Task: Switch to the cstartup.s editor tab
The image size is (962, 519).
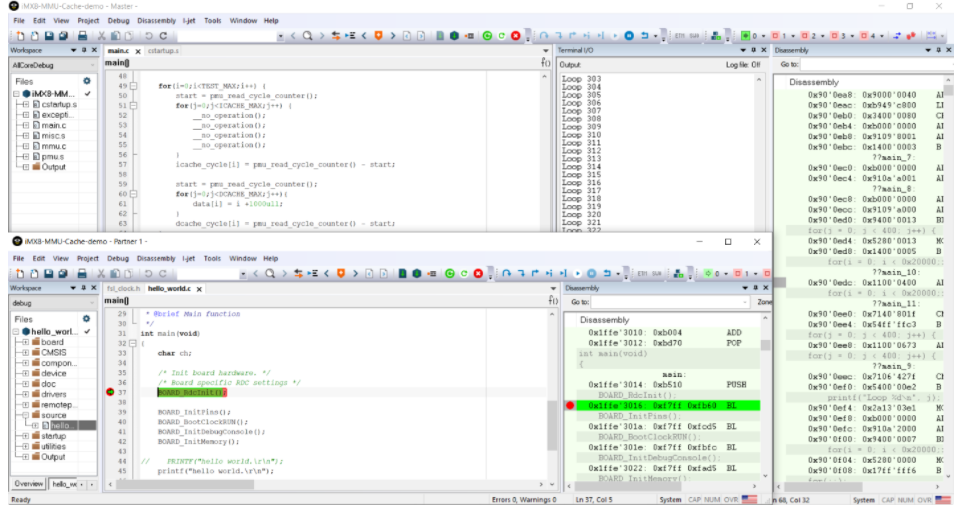Action: [x=162, y=50]
